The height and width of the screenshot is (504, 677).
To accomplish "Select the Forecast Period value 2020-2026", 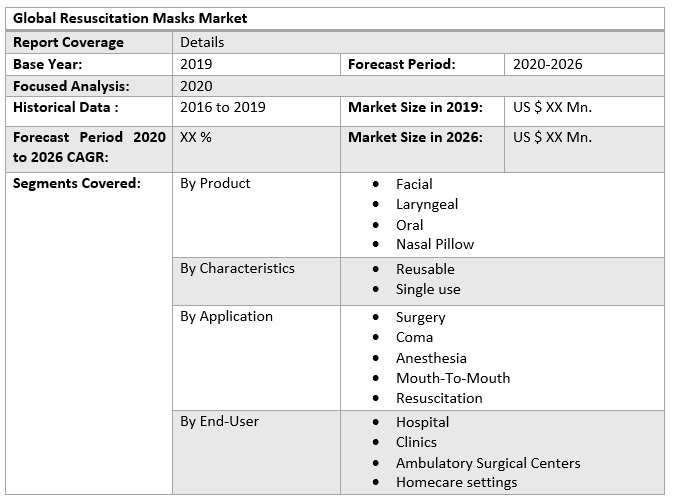I will coord(547,64).
